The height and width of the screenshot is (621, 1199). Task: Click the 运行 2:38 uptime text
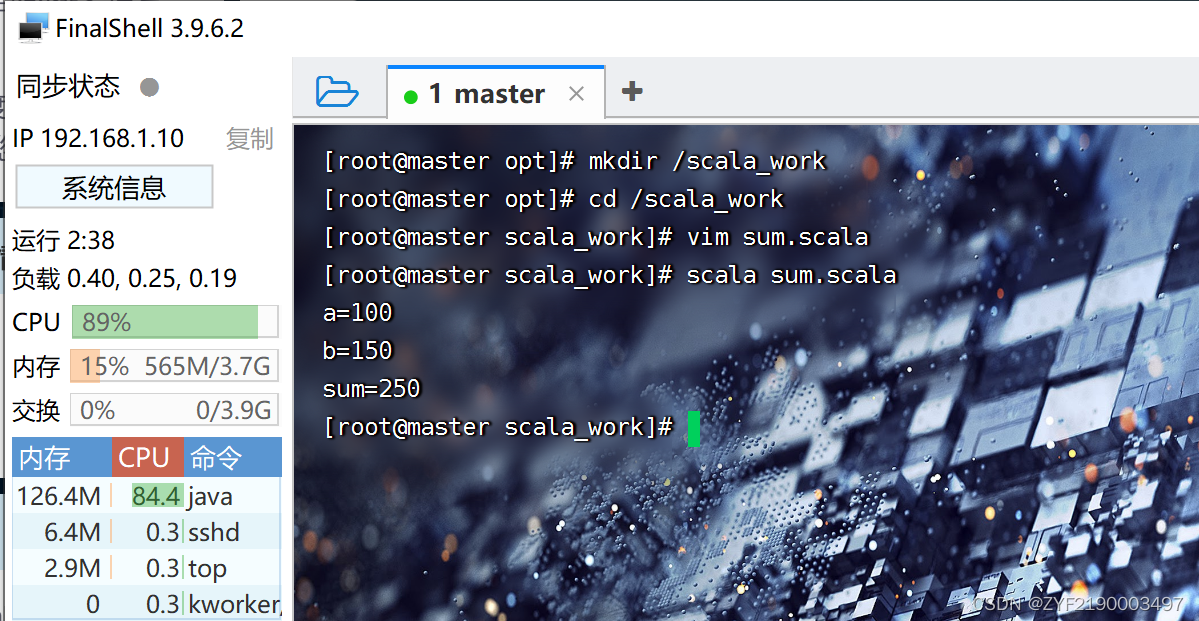[63, 241]
